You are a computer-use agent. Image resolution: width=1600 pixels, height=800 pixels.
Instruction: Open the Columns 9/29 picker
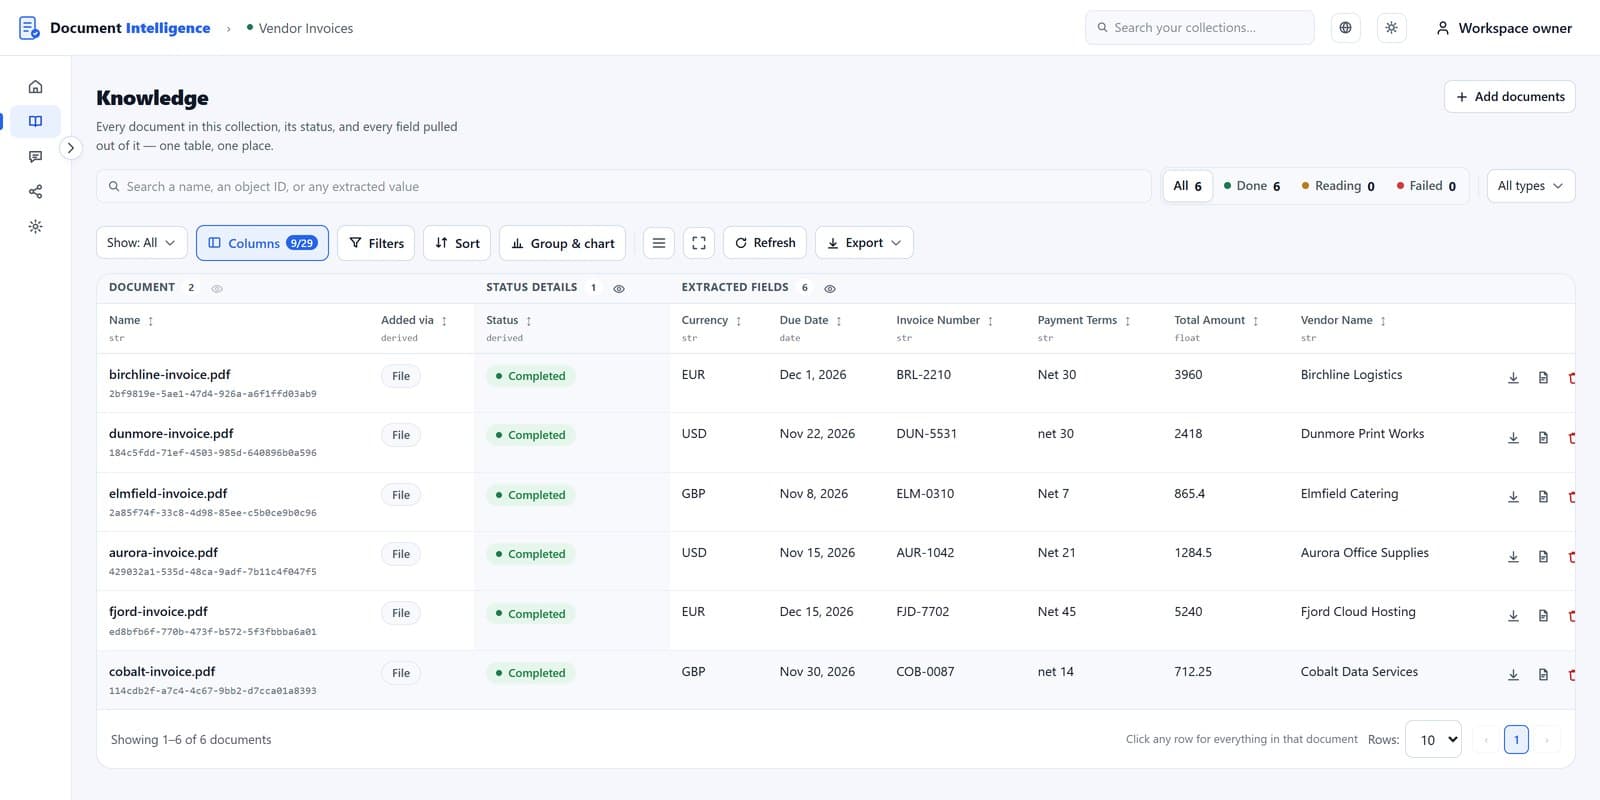(262, 243)
